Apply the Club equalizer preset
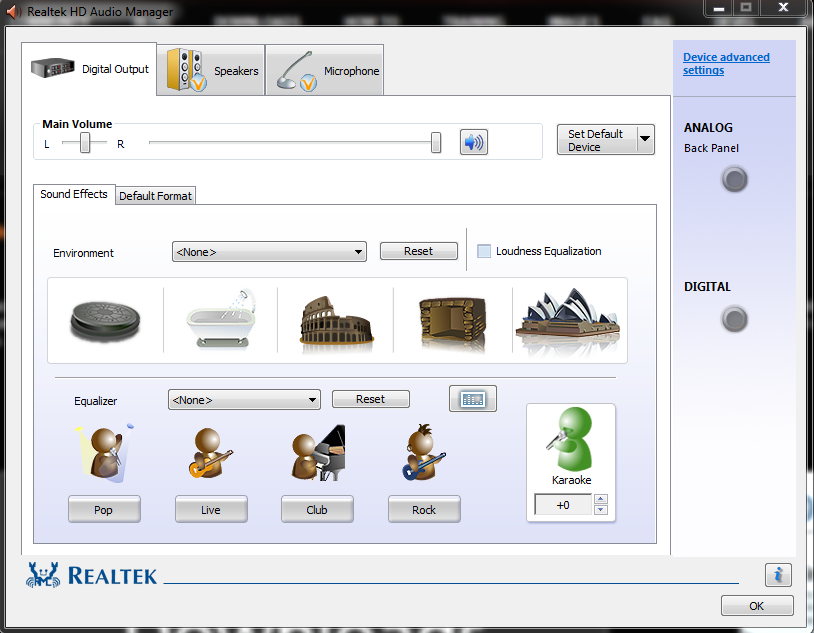This screenshot has height=633, width=814. tap(317, 509)
